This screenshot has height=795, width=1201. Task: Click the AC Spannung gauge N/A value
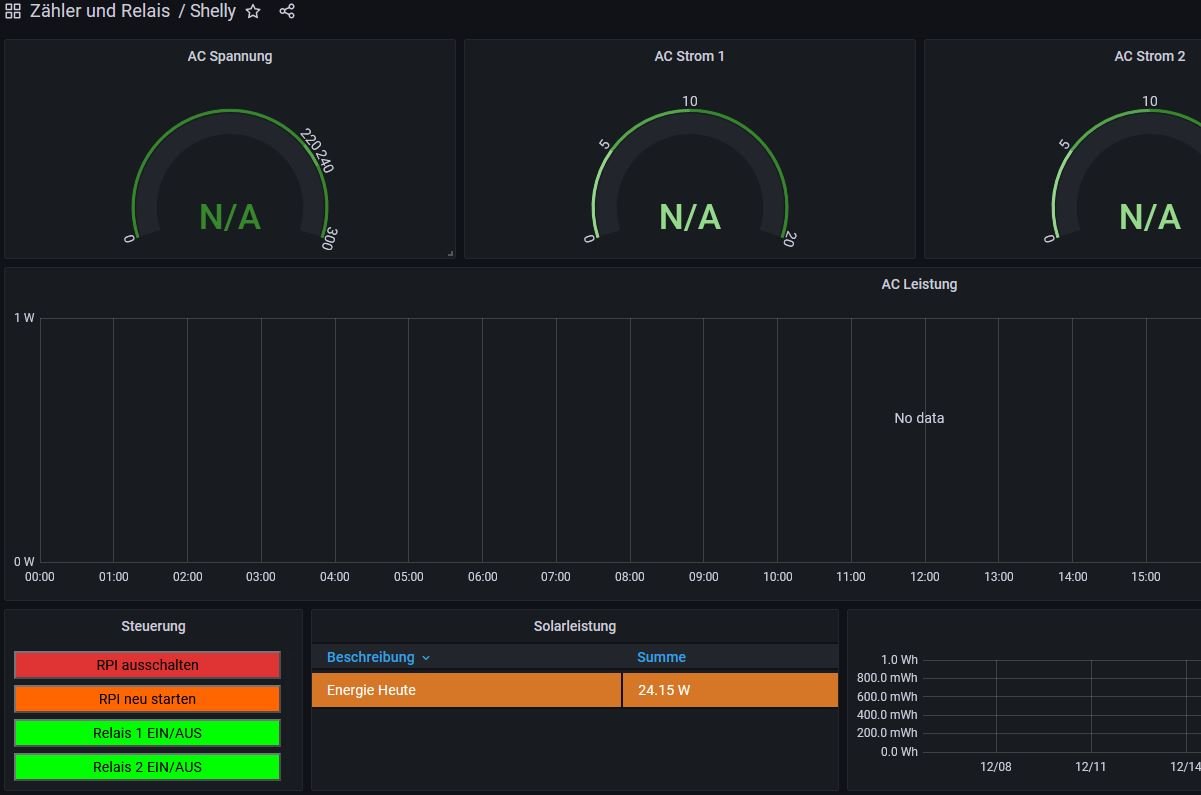click(229, 217)
